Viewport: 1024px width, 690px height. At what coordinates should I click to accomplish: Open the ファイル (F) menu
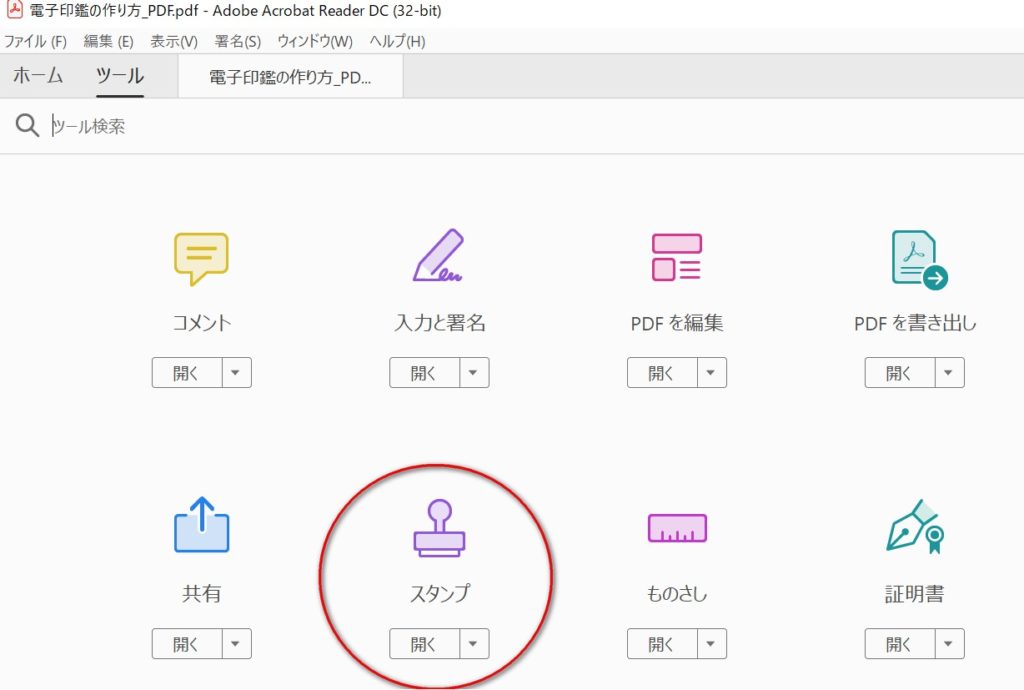click(36, 41)
